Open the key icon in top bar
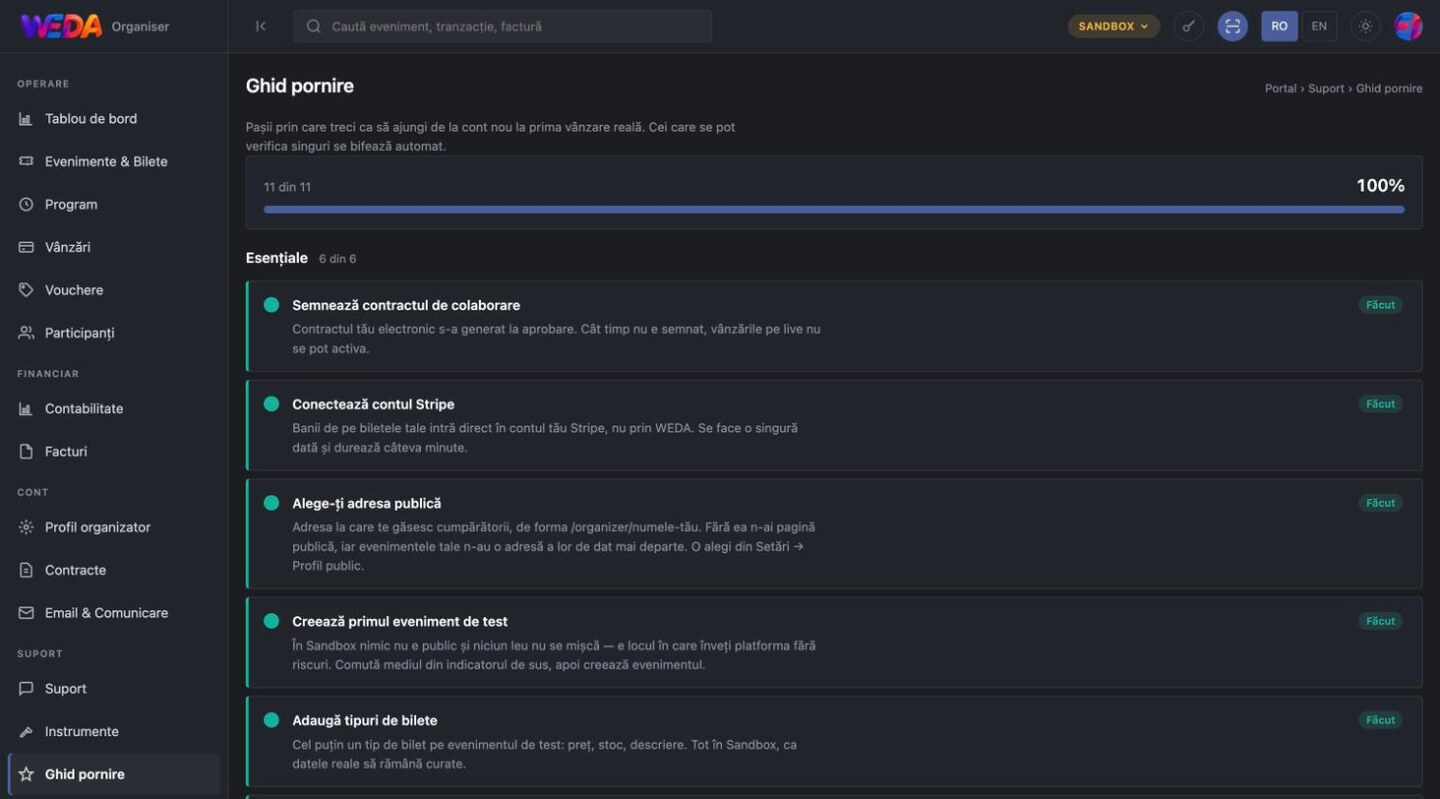The image size is (1440, 799). click(x=1188, y=26)
